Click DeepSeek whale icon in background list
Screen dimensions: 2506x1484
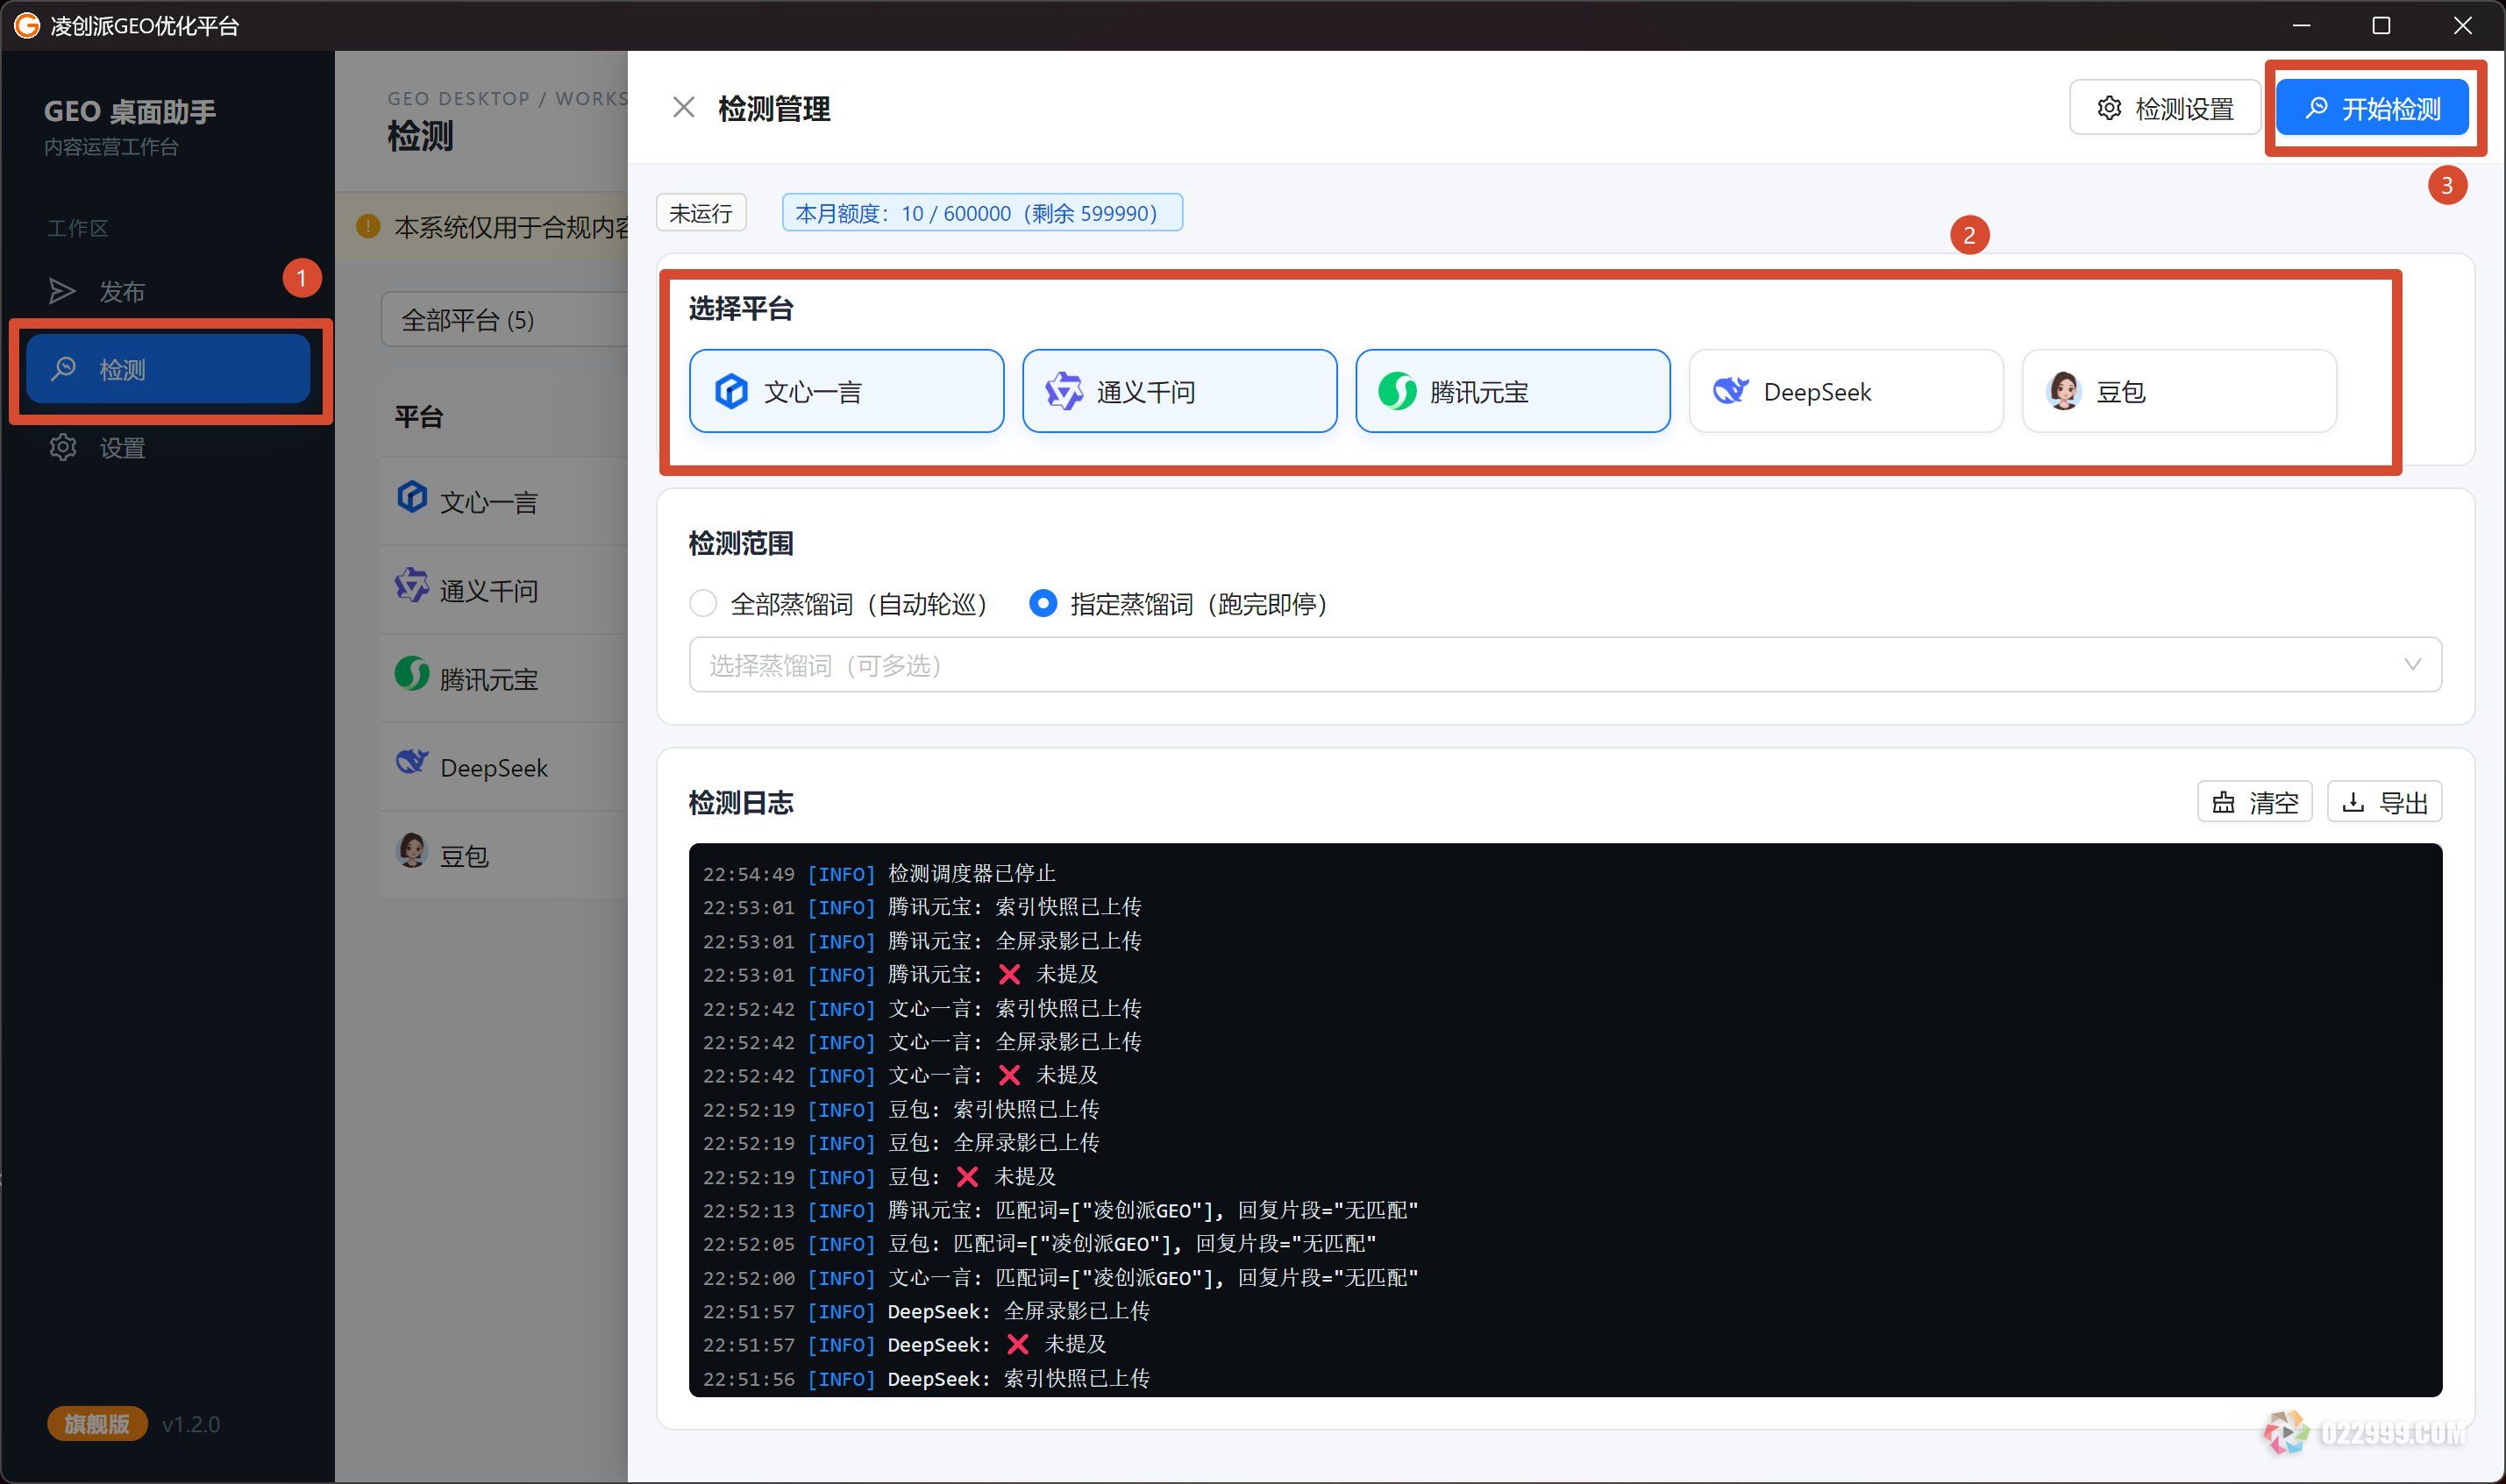(412, 762)
